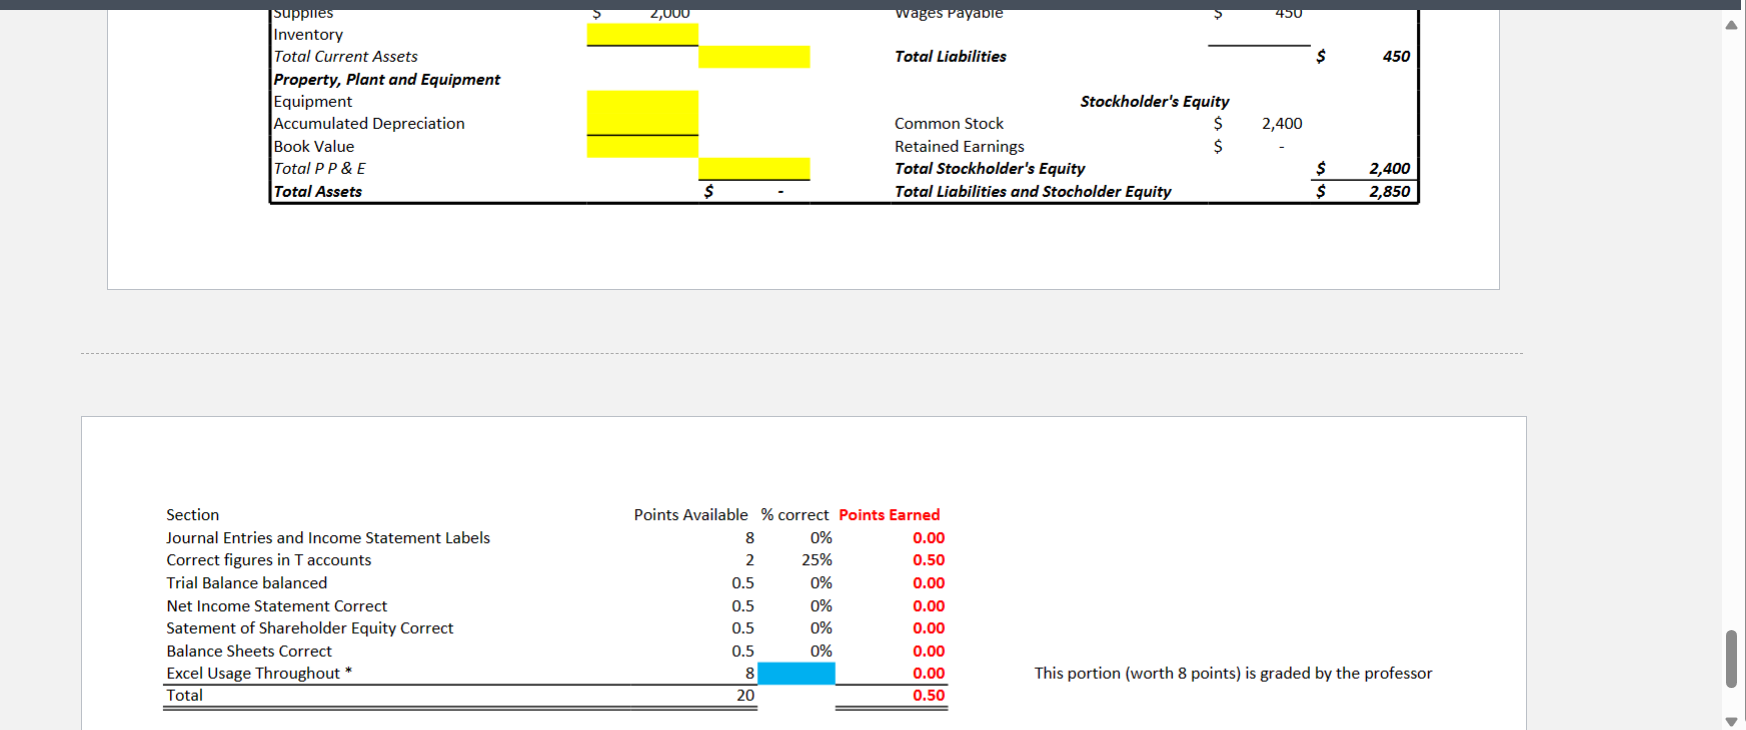Click the 'Total' row label in grading table
Viewport: 1746px width, 730px height.
[x=184, y=695]
